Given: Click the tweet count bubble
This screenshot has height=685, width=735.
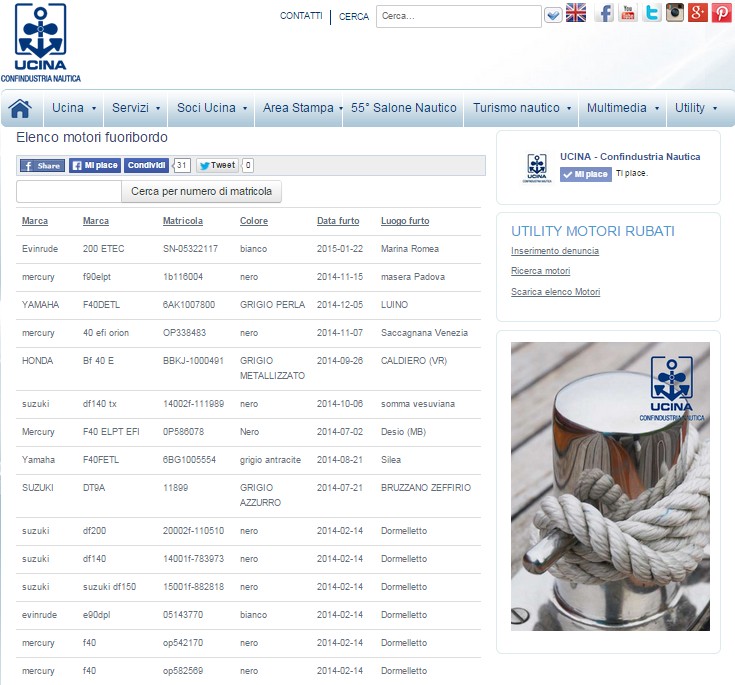Looking at the screenshot, I should (248, 166).
